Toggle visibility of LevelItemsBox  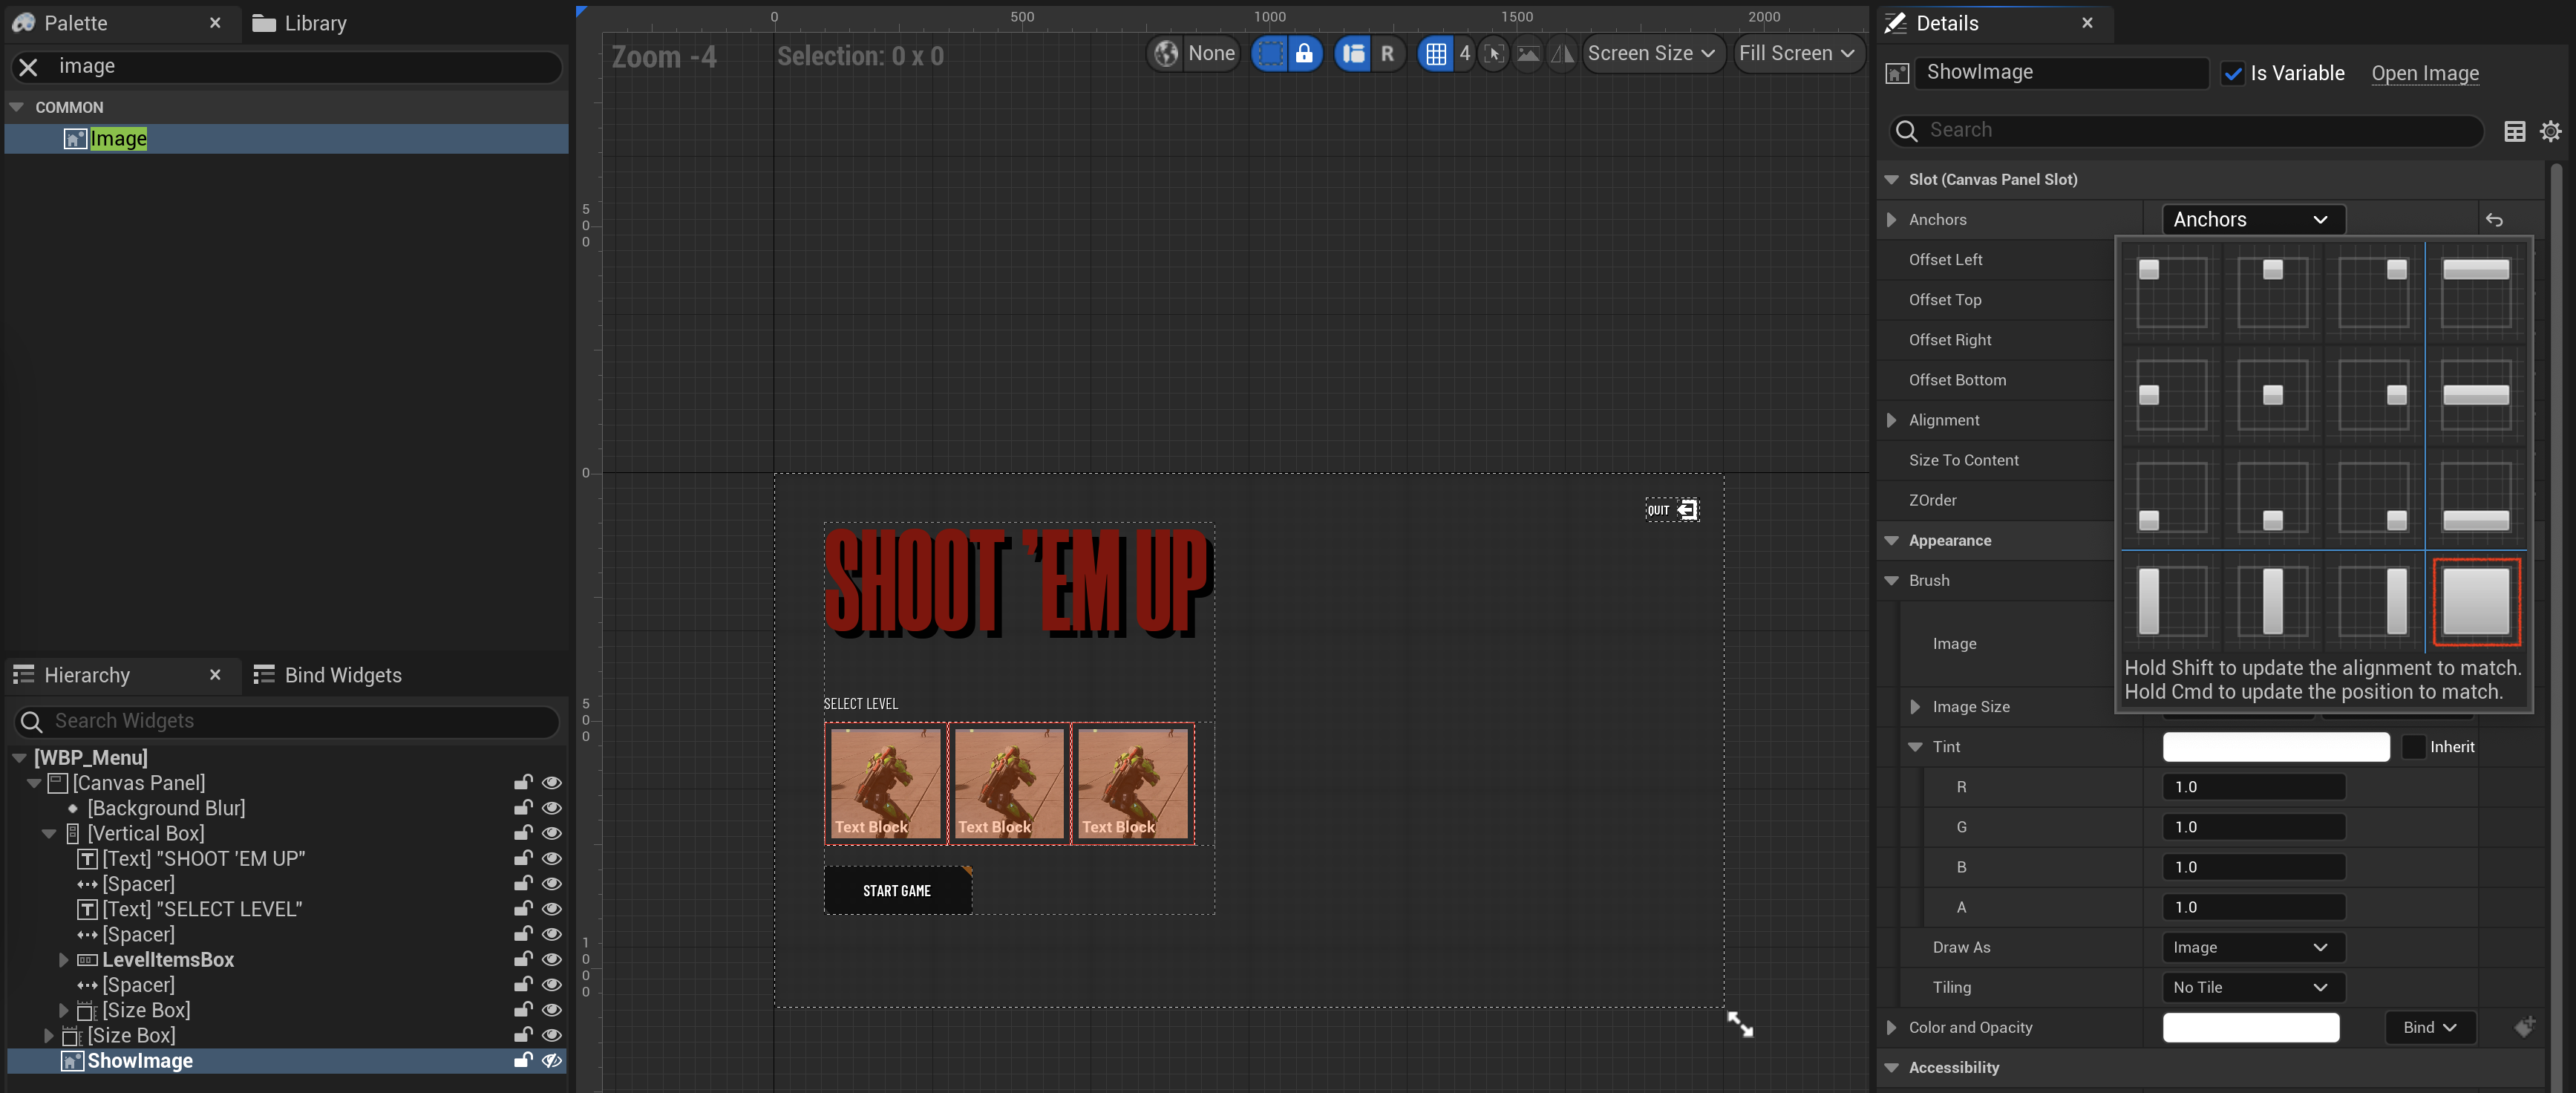(x=551, y=960)
